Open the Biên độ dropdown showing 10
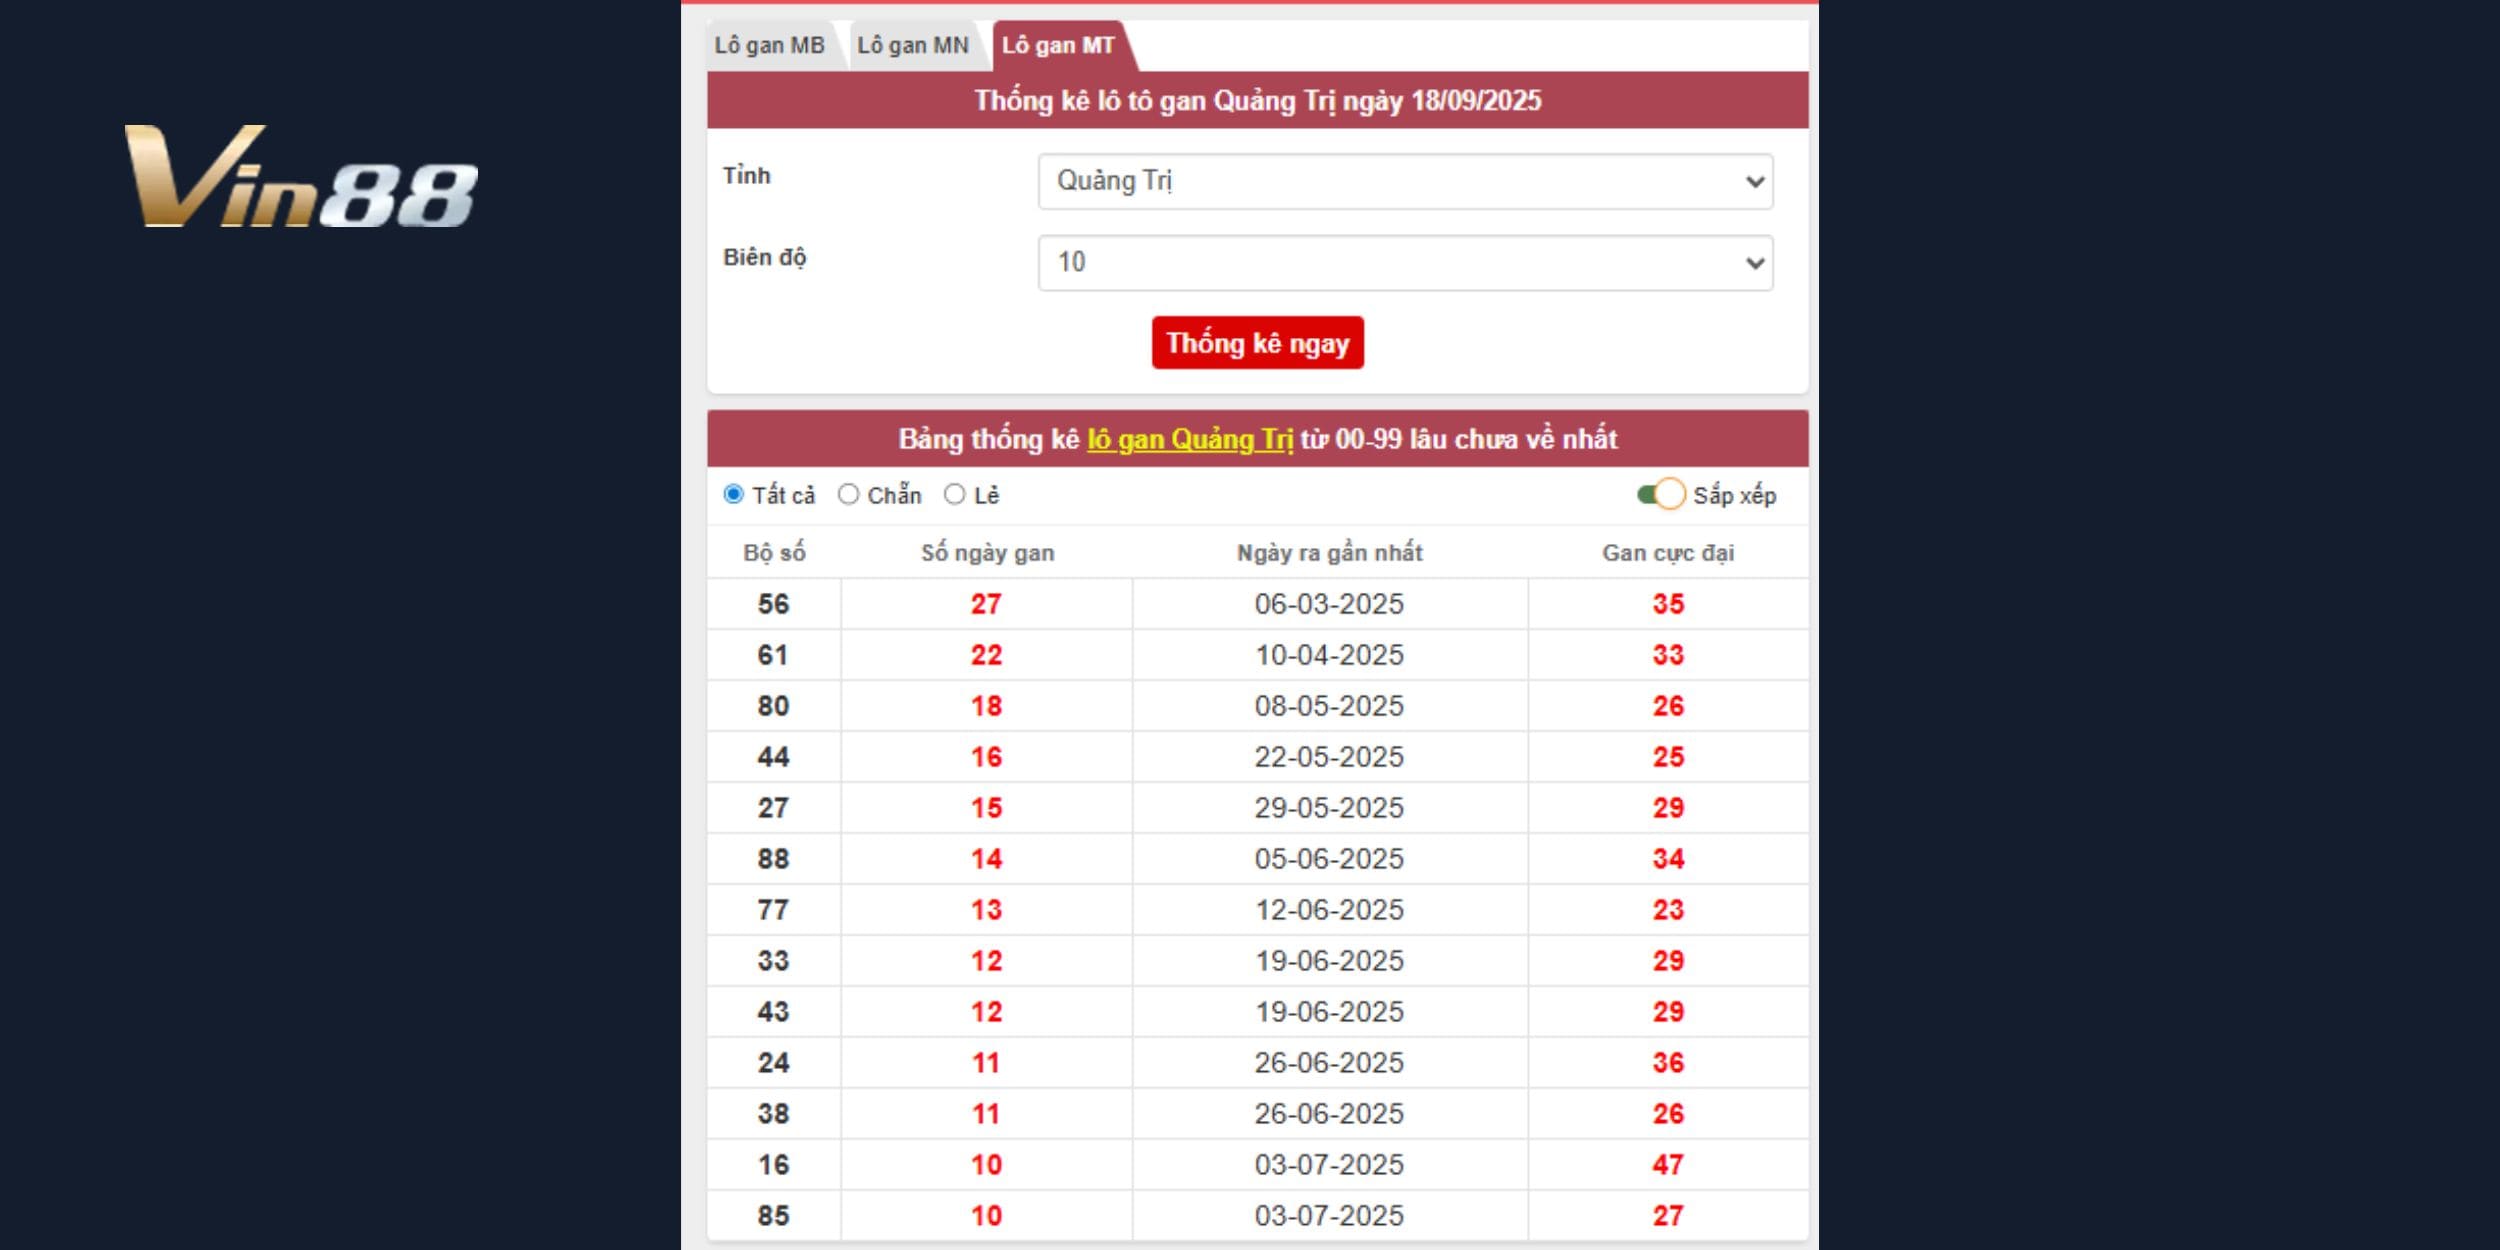The height and width of the screenshot is (1250, 2500). (x=1405, y=263)
